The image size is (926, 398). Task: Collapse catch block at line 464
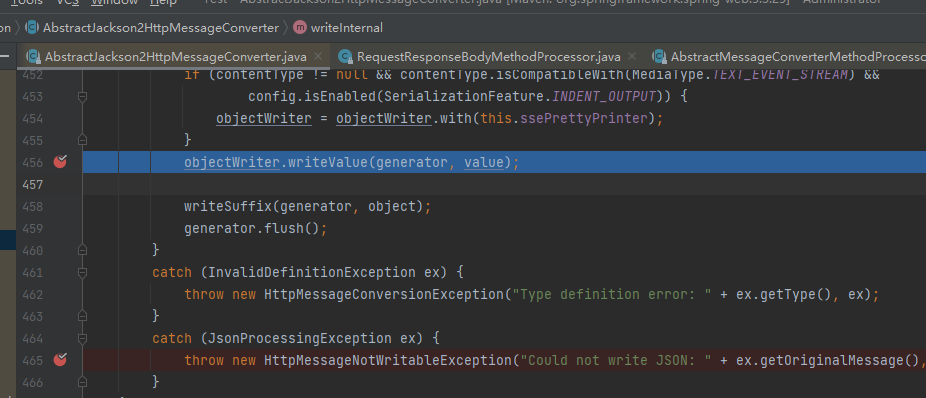83,338
